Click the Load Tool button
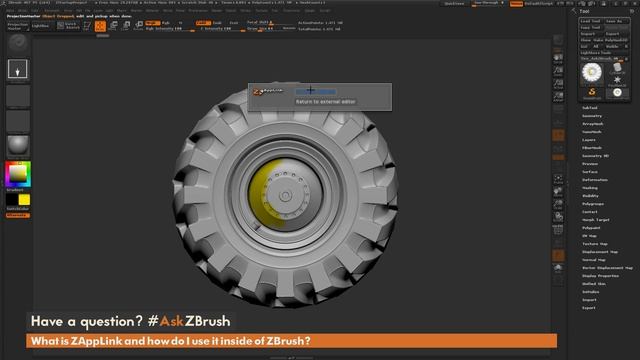Screen dimensions: 640x360 pos(591,21)
